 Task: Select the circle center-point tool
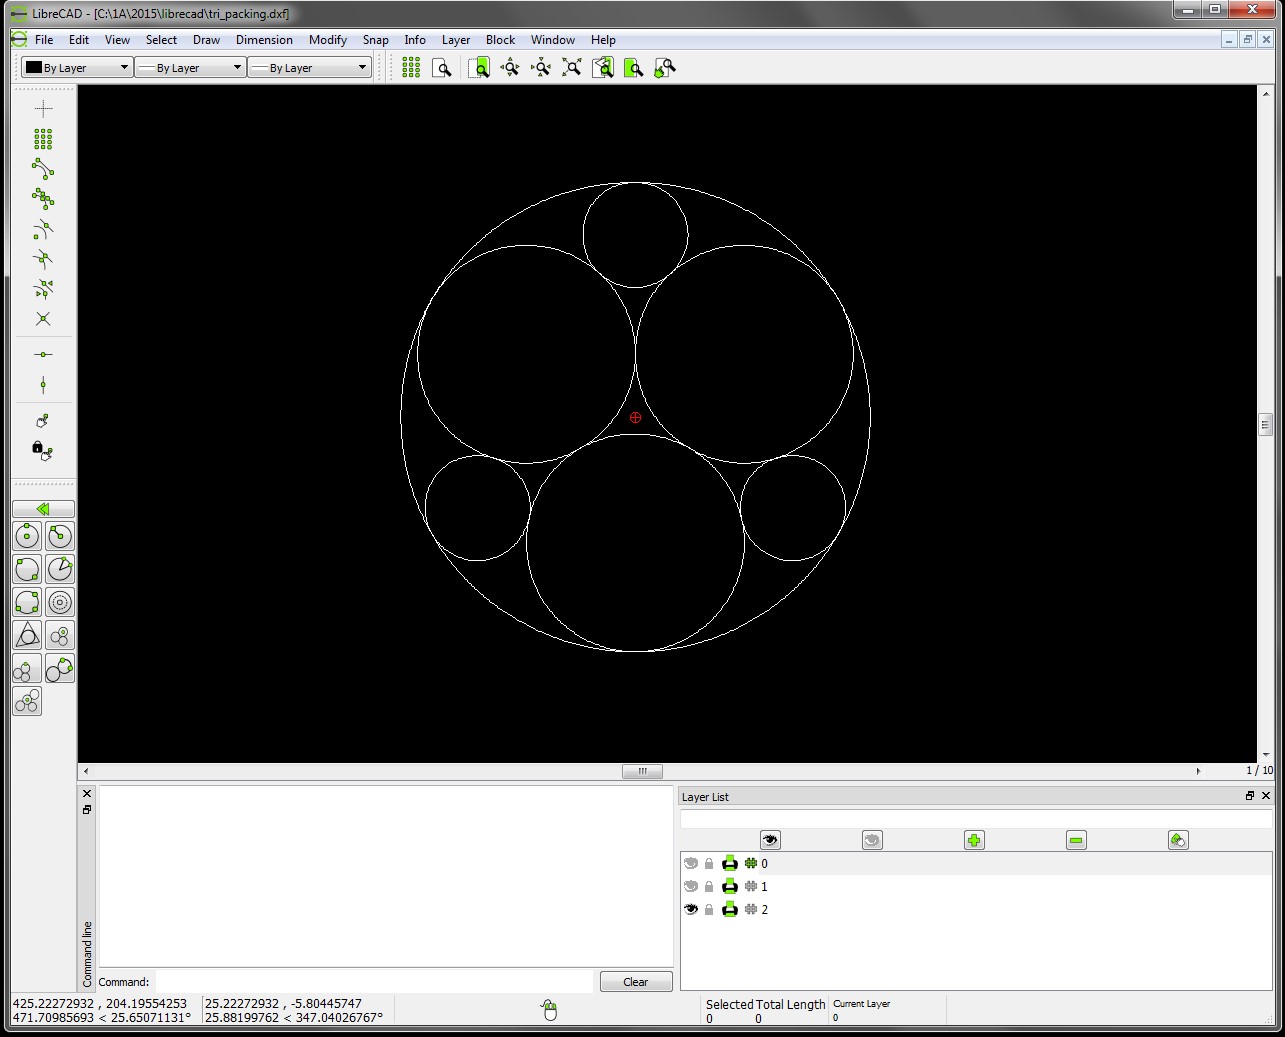click(x=26, y=535)
